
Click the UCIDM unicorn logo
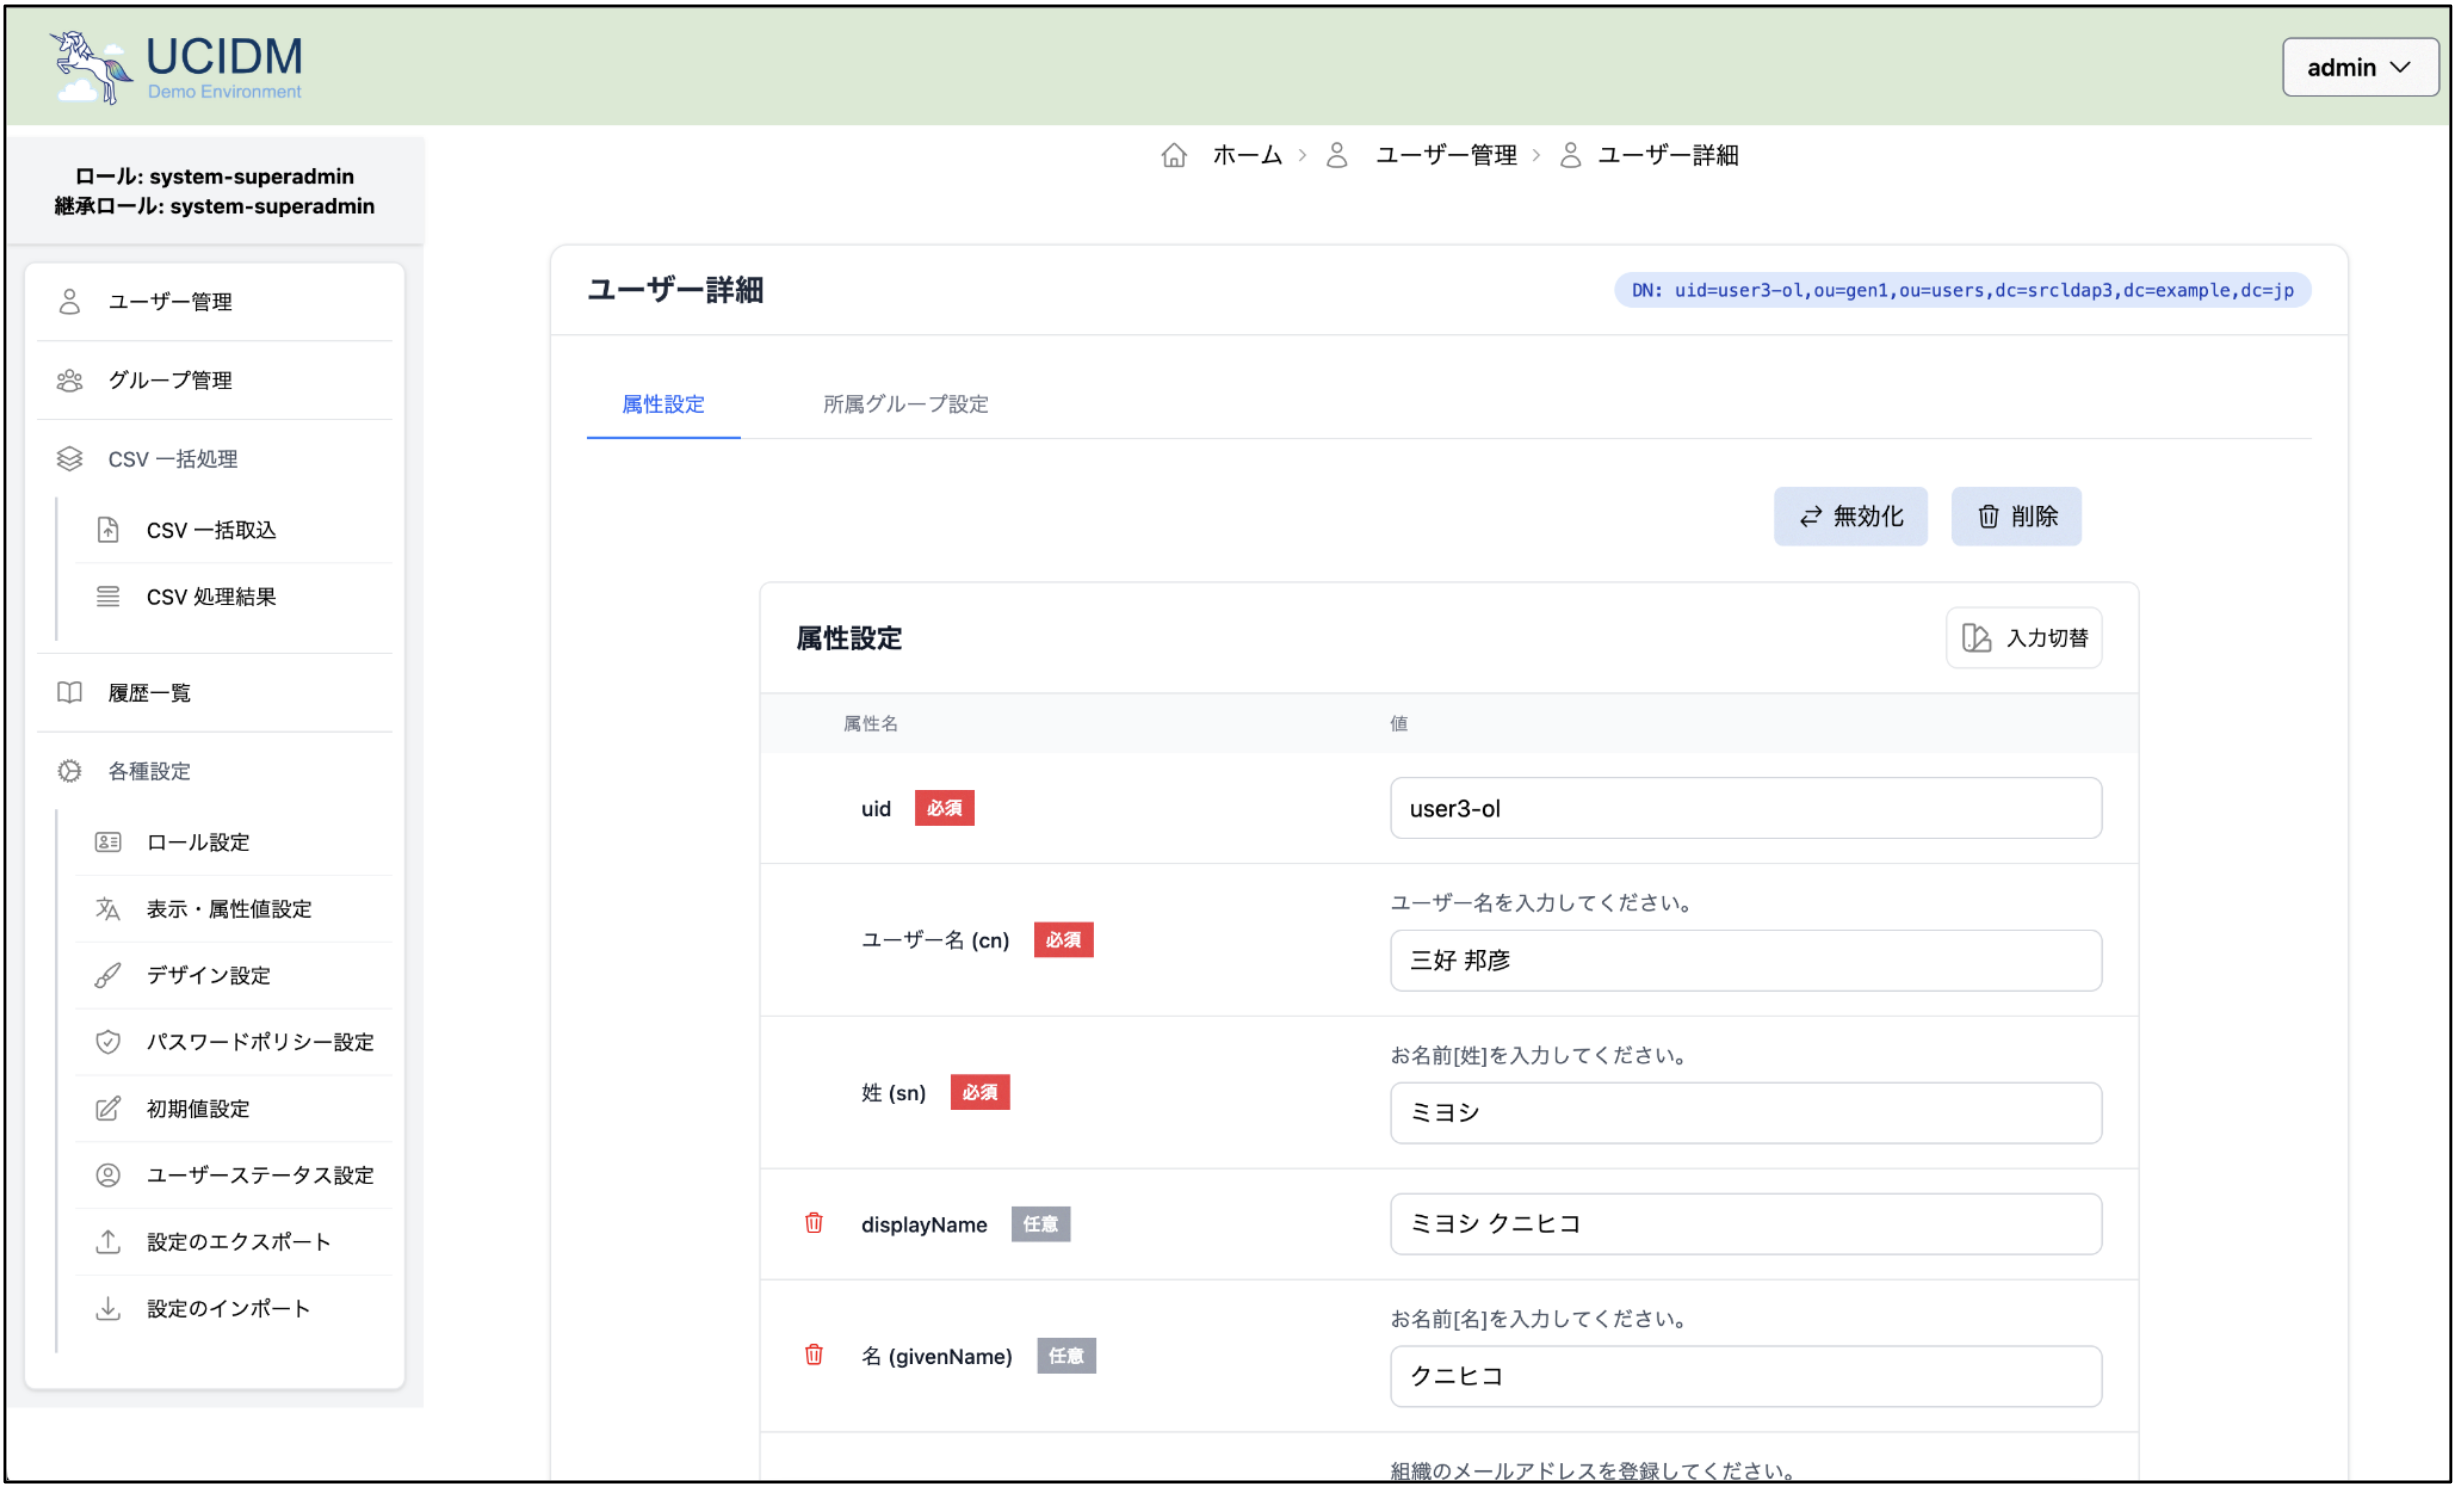176,66
